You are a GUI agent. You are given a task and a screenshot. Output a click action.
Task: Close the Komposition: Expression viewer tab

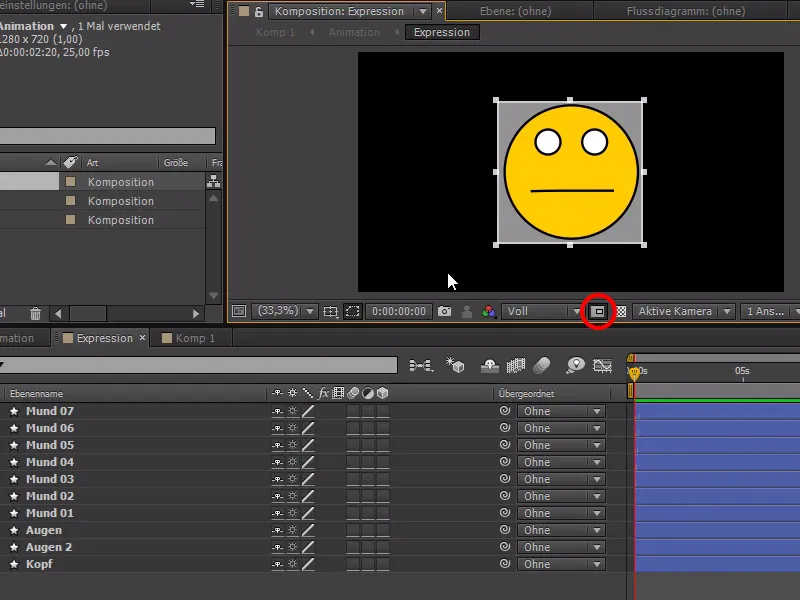439,10
